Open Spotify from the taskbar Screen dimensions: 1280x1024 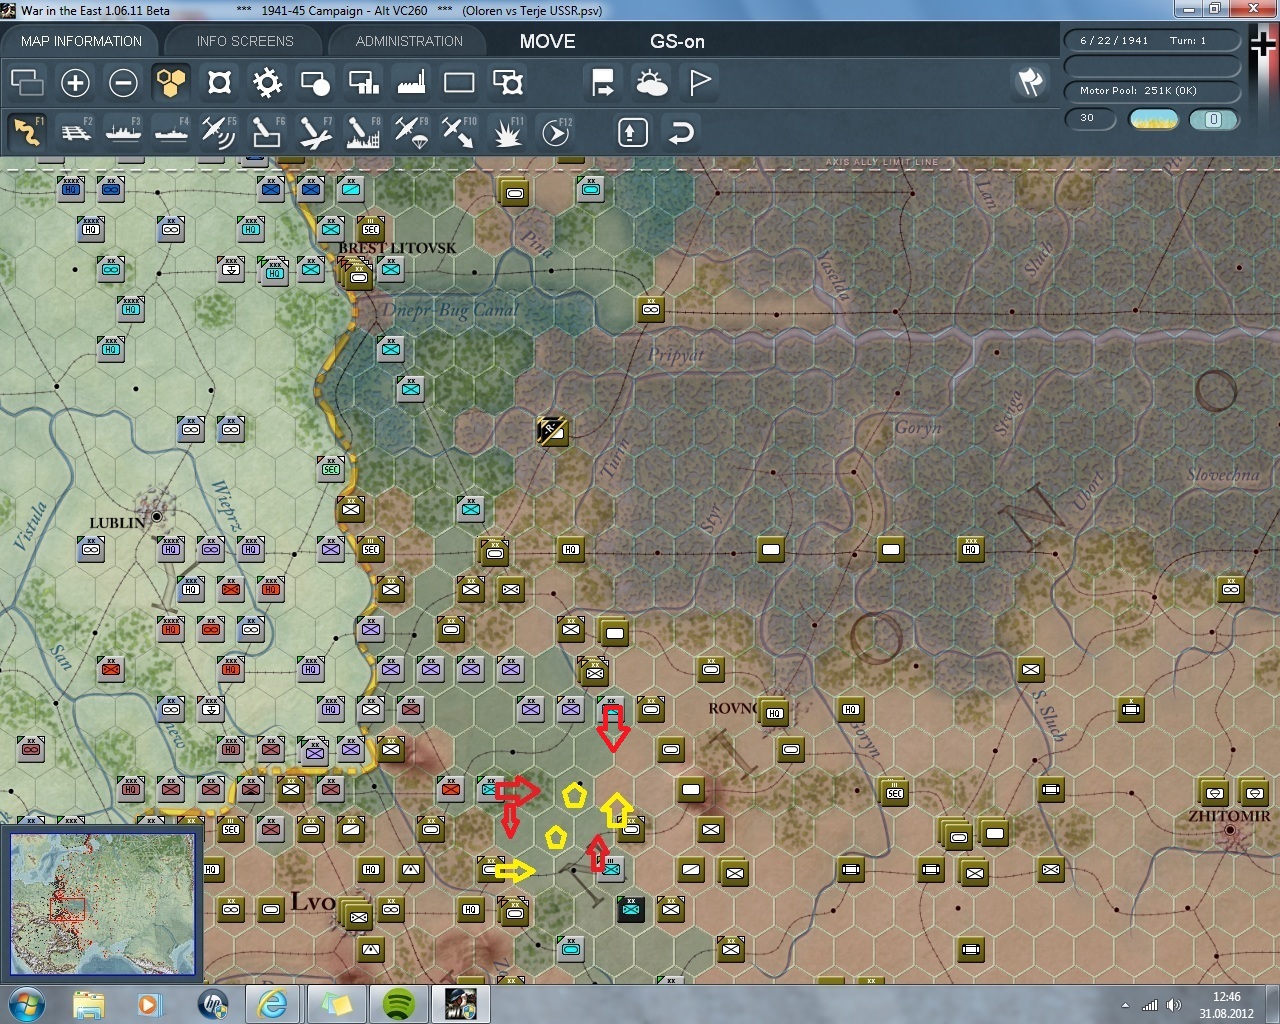[398, 1004]
